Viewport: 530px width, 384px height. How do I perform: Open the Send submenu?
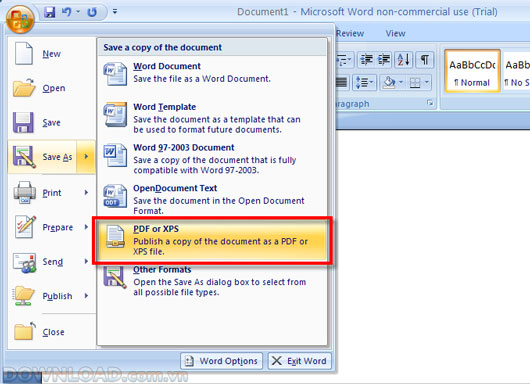click(52, 262)
